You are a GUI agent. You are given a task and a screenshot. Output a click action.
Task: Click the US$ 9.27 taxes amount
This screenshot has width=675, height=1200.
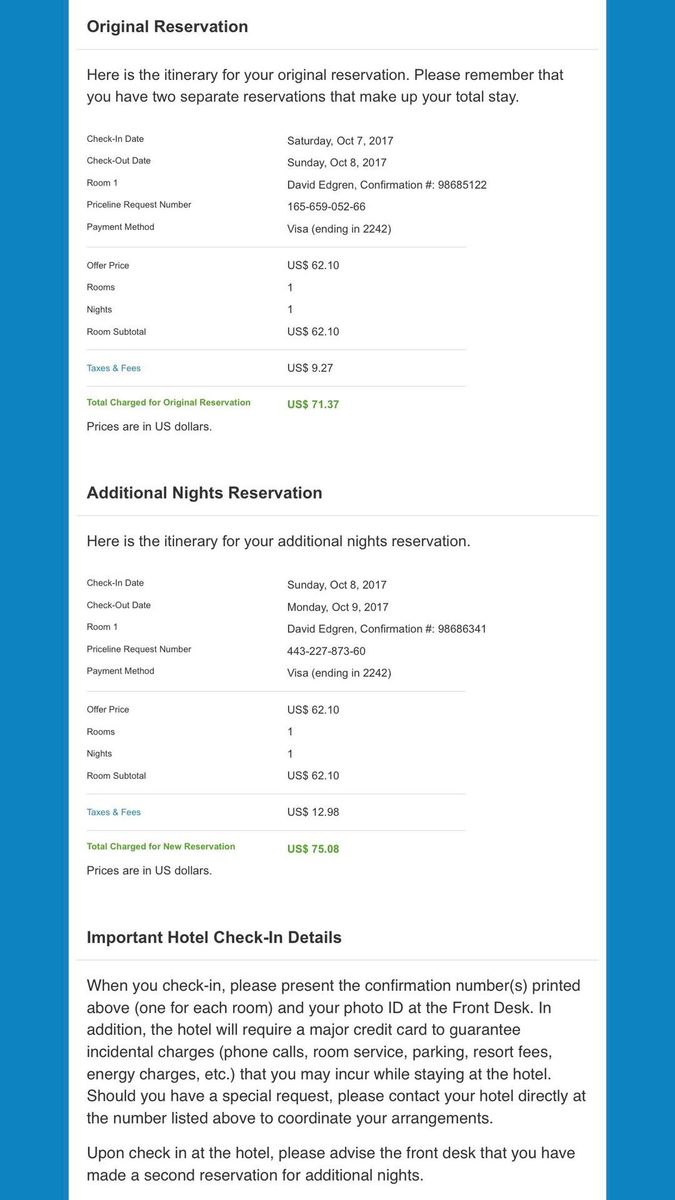310,368
